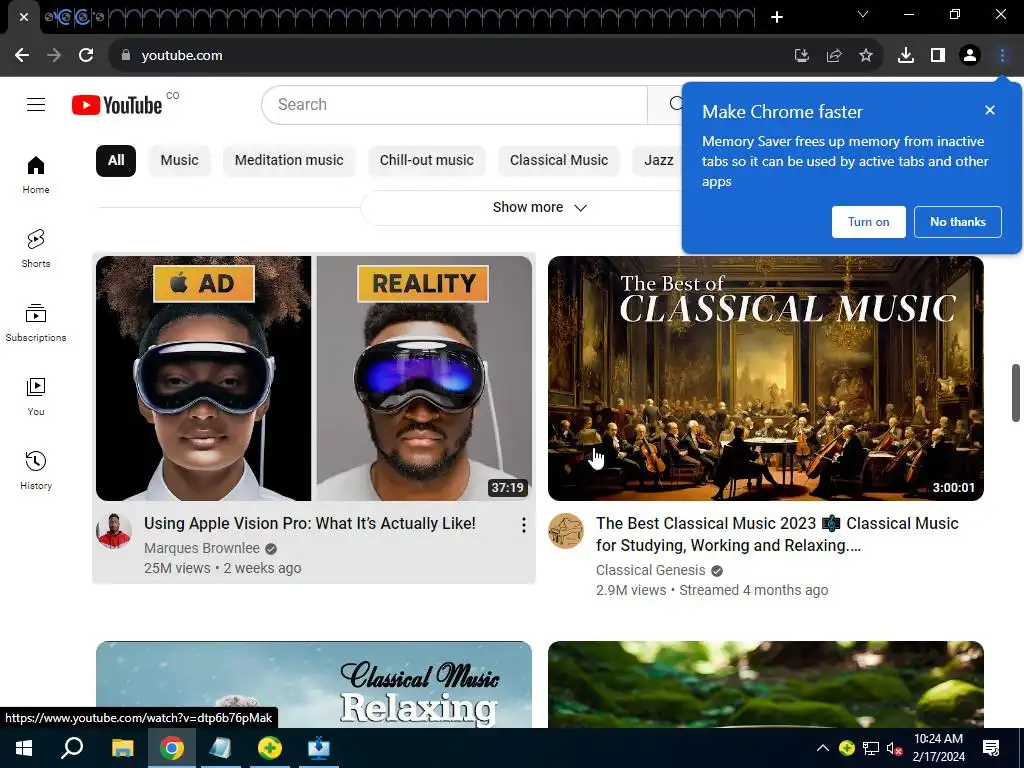Screen dimensions: 1024x768
Task: Click the page vertical scrollbar thumb
Action: [1016, 392]
